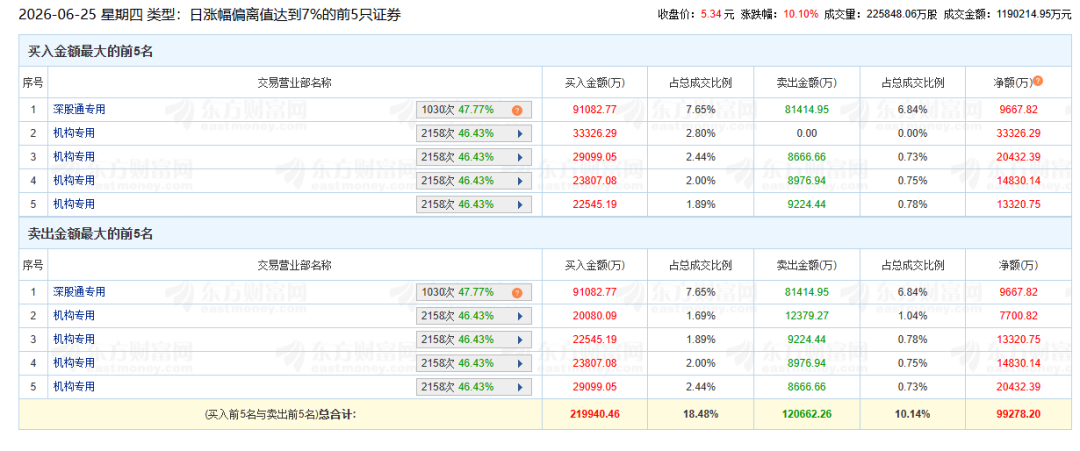Click 净额(万) header in the sell table
The image size is (1080, 451).
1017,266
